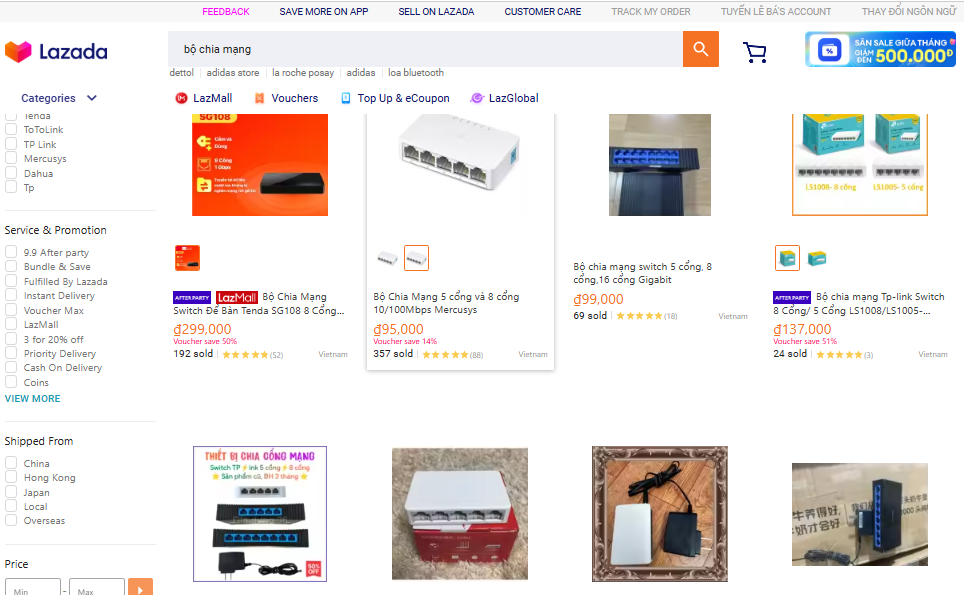Select the second Mercusys switch variant thumbnail
964x595 pixels.
416,258
